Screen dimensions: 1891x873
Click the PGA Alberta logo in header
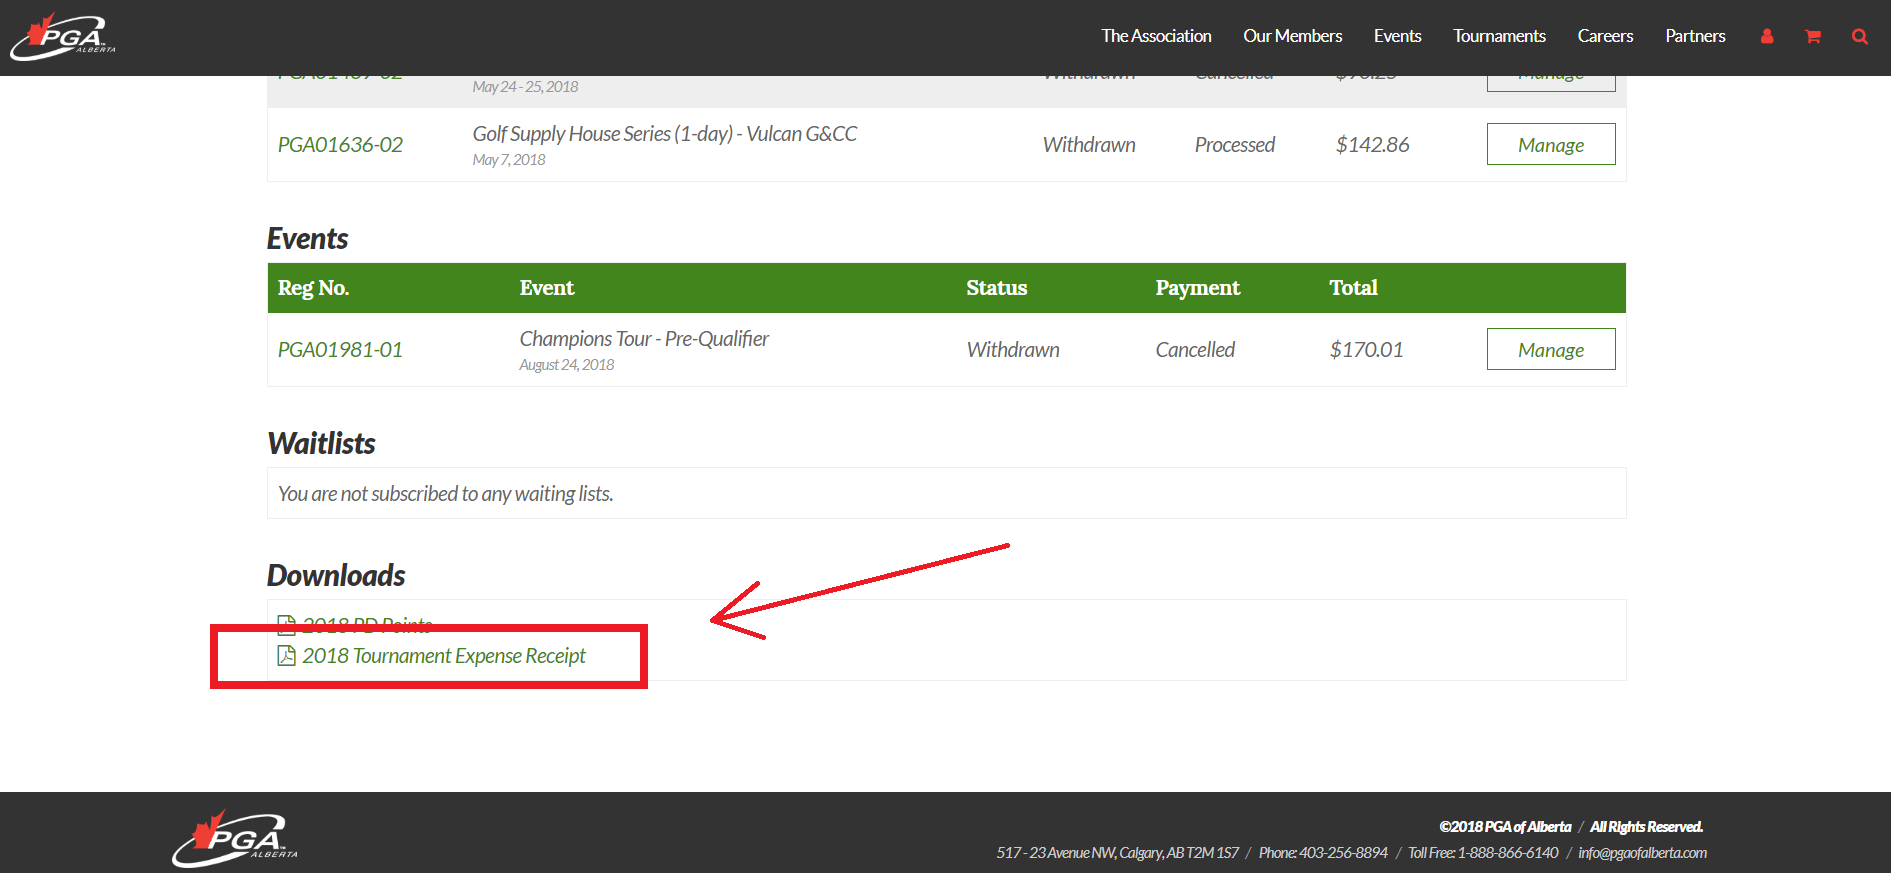pyautogui.click(x=63, y=37)
